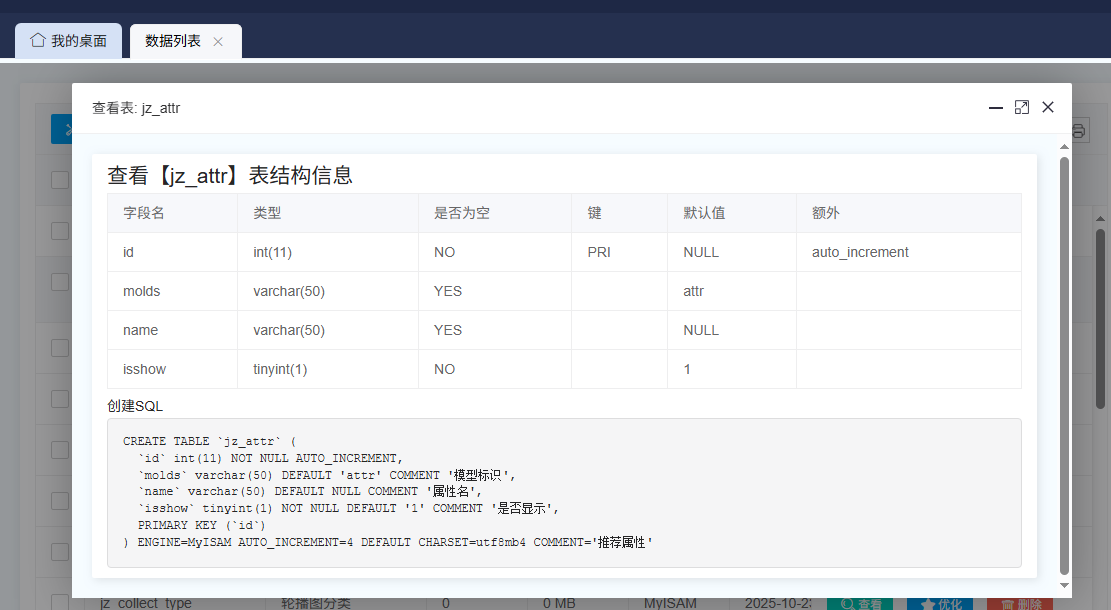Click the print icon behind the dialog
Viewport: 1111px width, 610px height.
pos(1078,130)
